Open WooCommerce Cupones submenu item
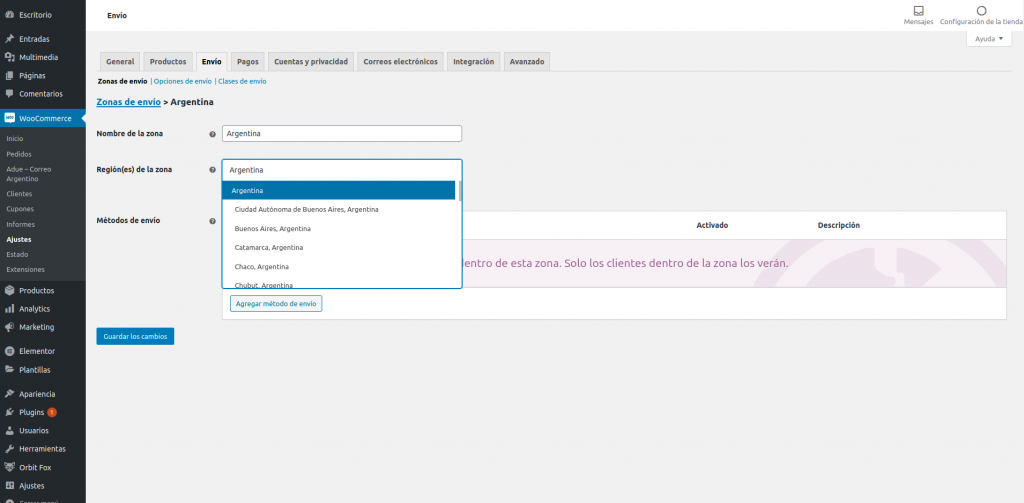 point(20,209)
